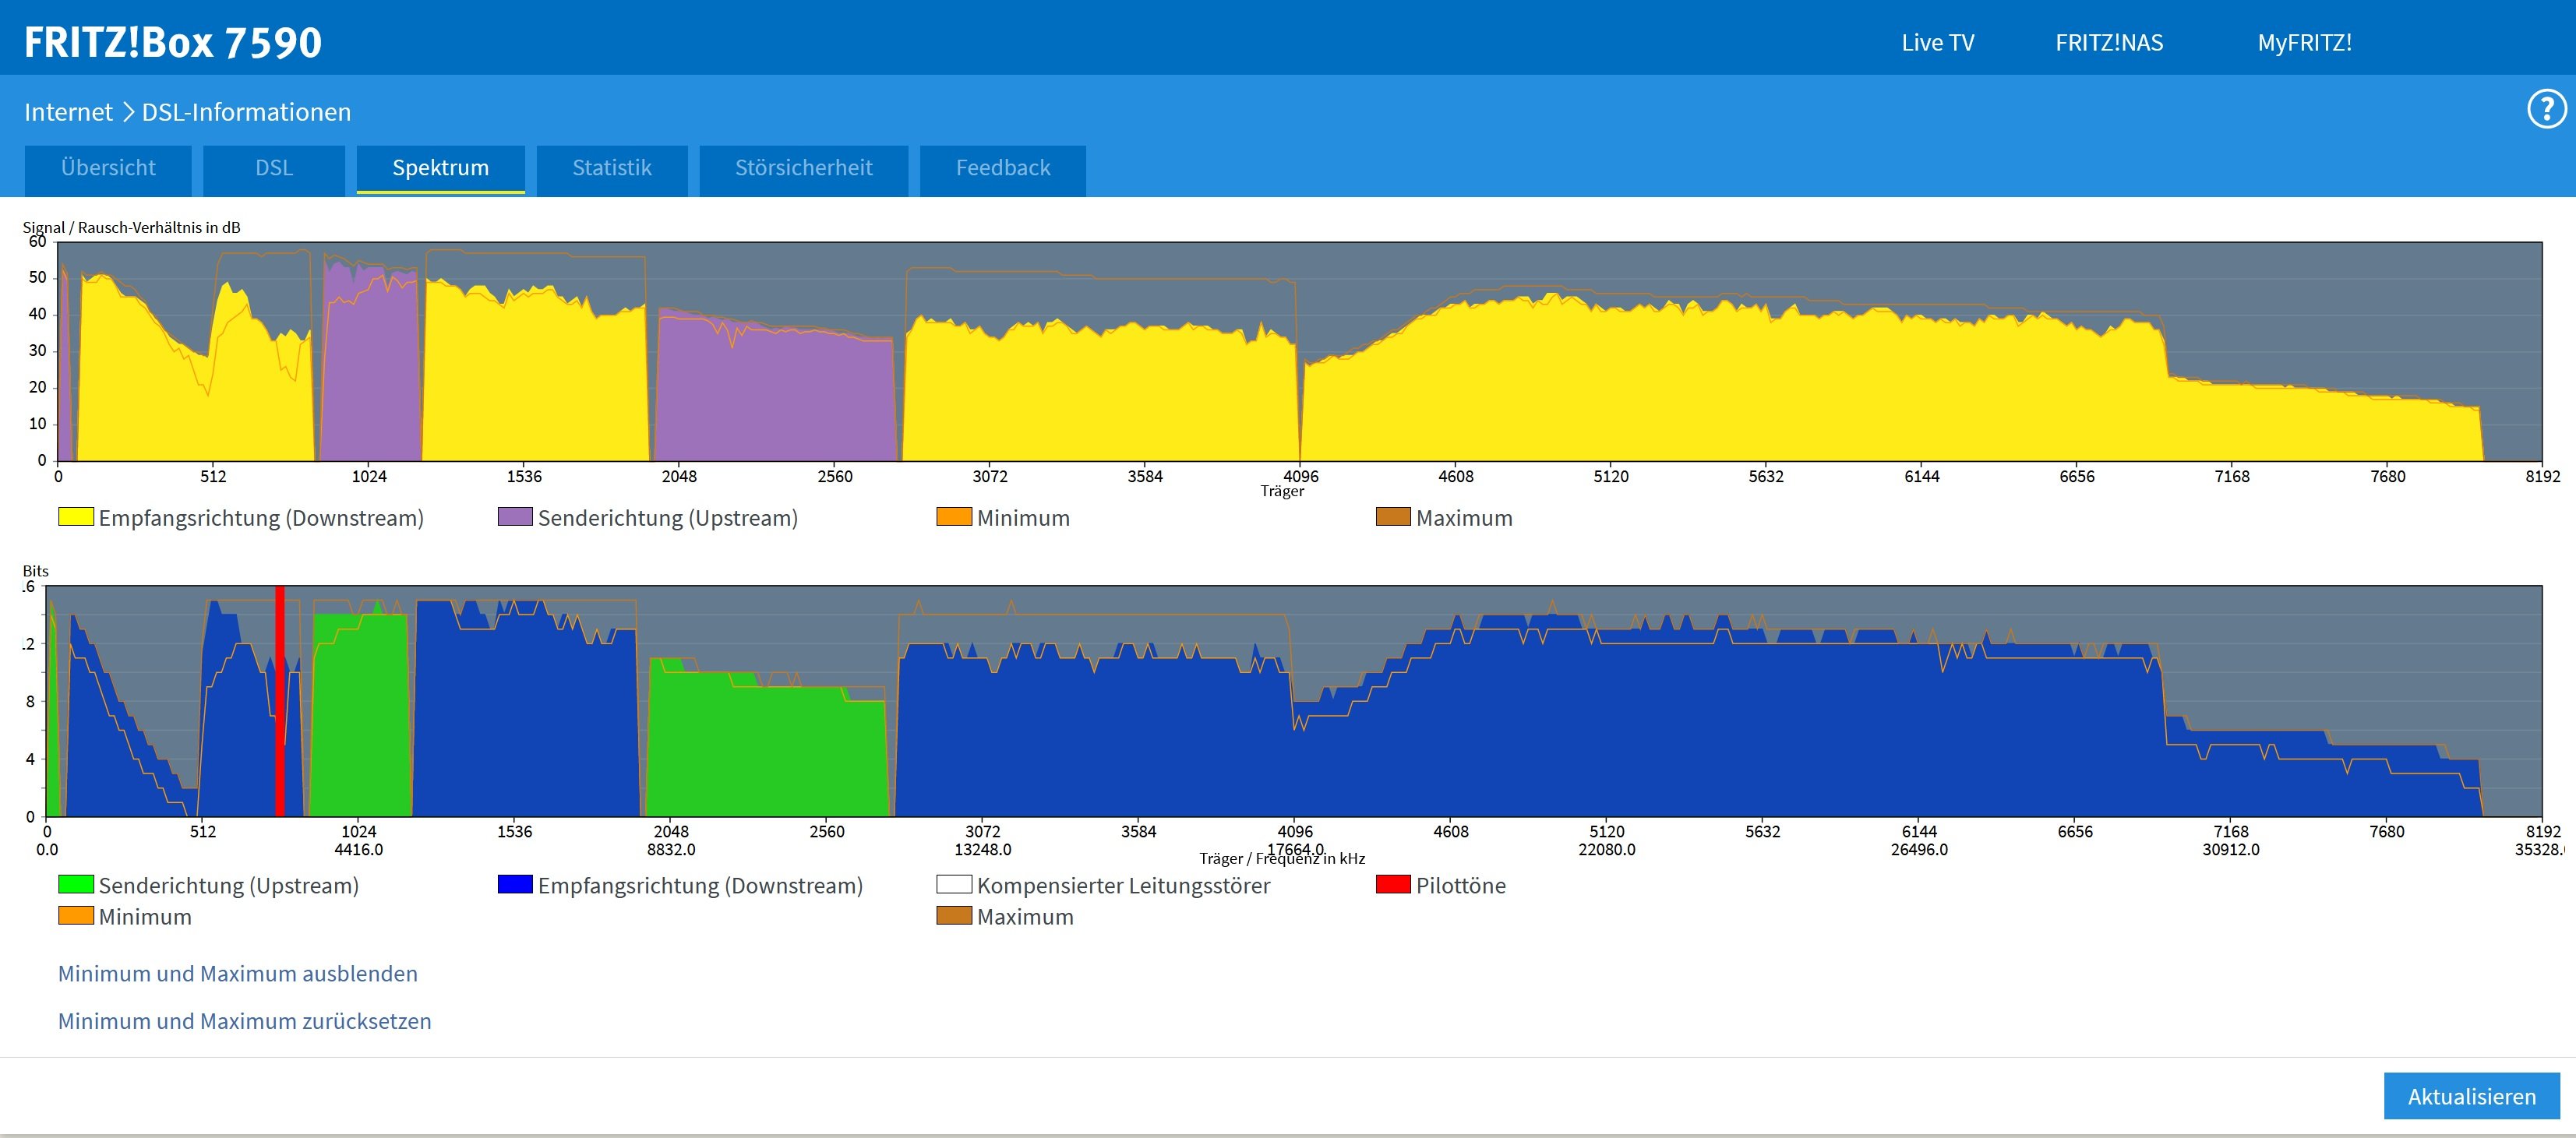Click the help question mark icon
Image resolution: width=2576 pixels, height=1138 pixels.
(2545, 109)
